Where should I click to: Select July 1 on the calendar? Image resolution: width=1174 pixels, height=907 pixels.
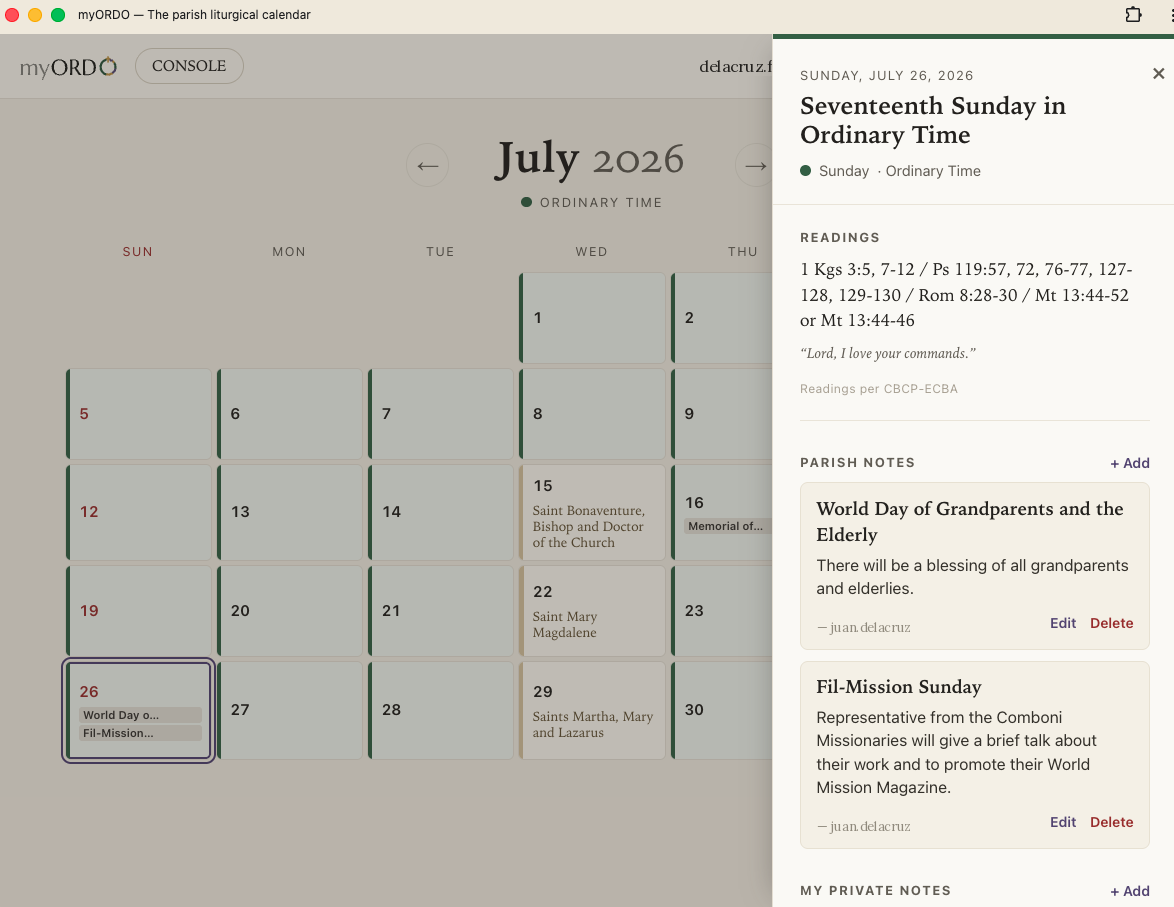[592, 318]
